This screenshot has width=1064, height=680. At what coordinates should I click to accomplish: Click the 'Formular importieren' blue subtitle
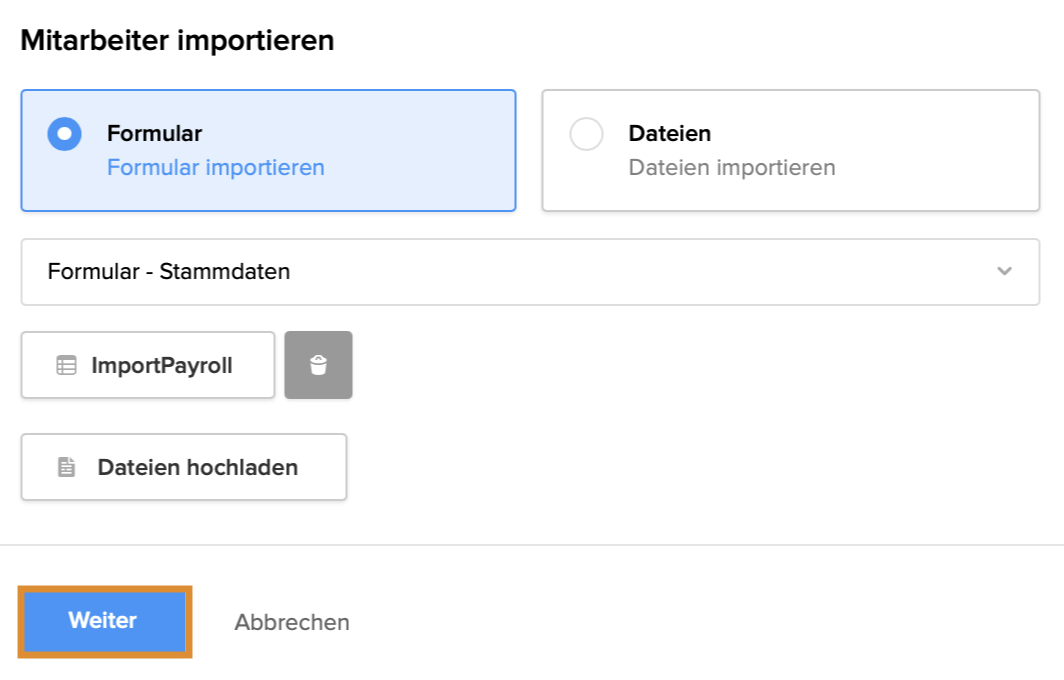pyautogui.click(x=216, y=167)
